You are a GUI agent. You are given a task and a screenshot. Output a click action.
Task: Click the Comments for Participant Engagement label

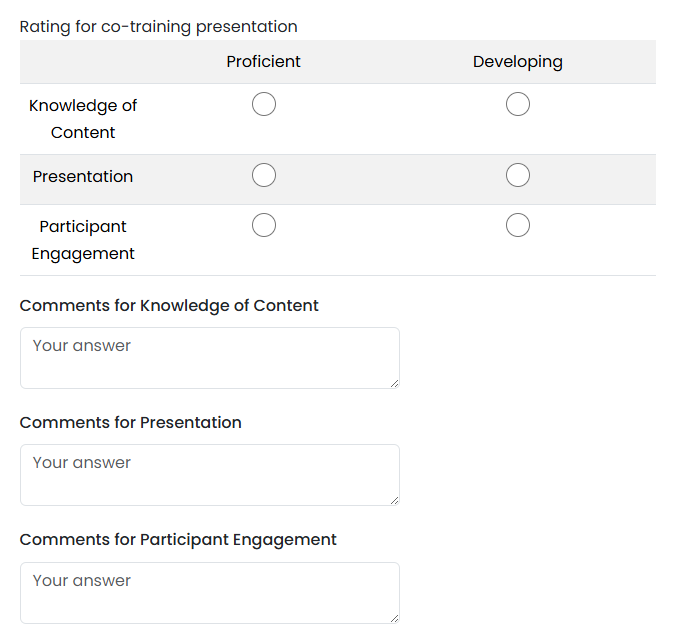click(178, 540)
